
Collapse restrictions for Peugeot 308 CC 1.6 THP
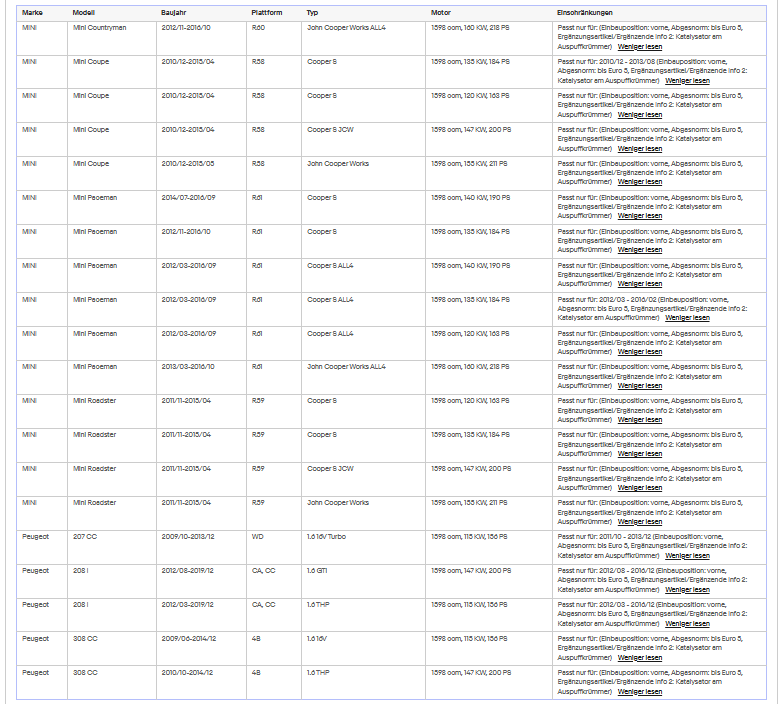coord(639,692)
